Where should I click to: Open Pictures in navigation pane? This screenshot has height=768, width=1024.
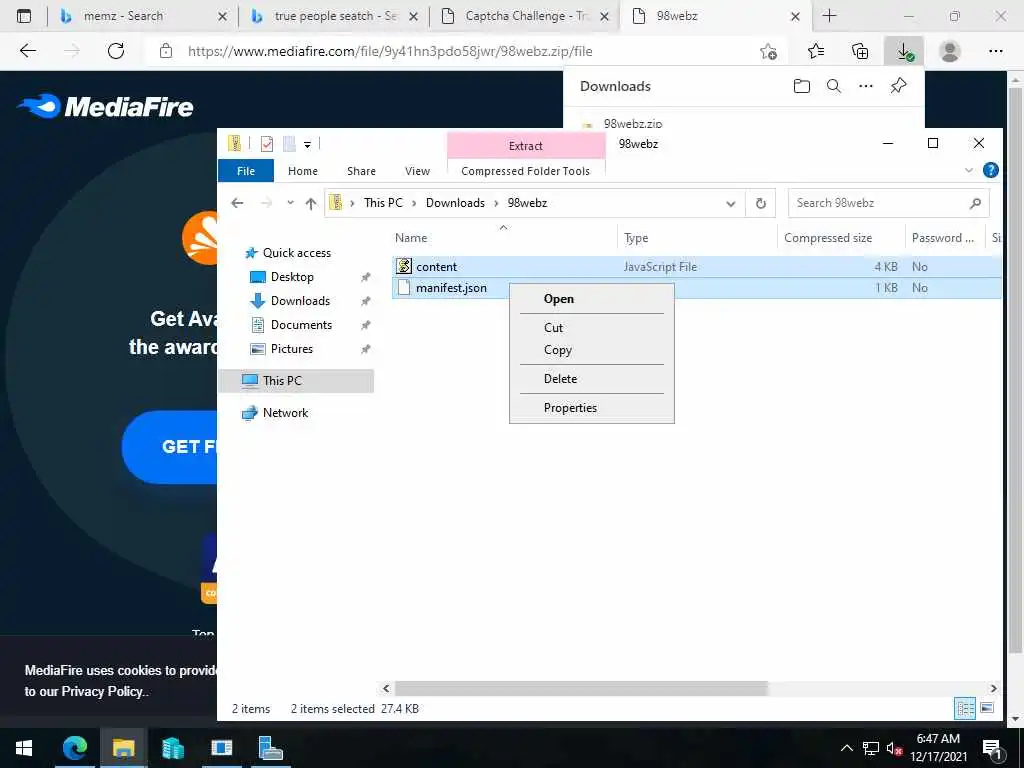[x=291, y=349]
